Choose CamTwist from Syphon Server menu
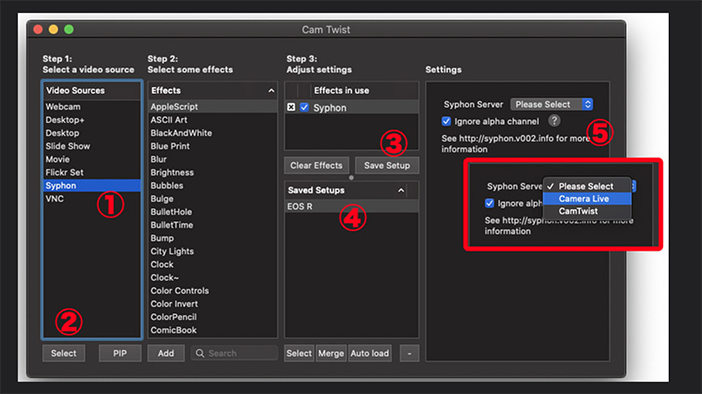The width and height of the screenshot is (702, 394). click(587, 211)
